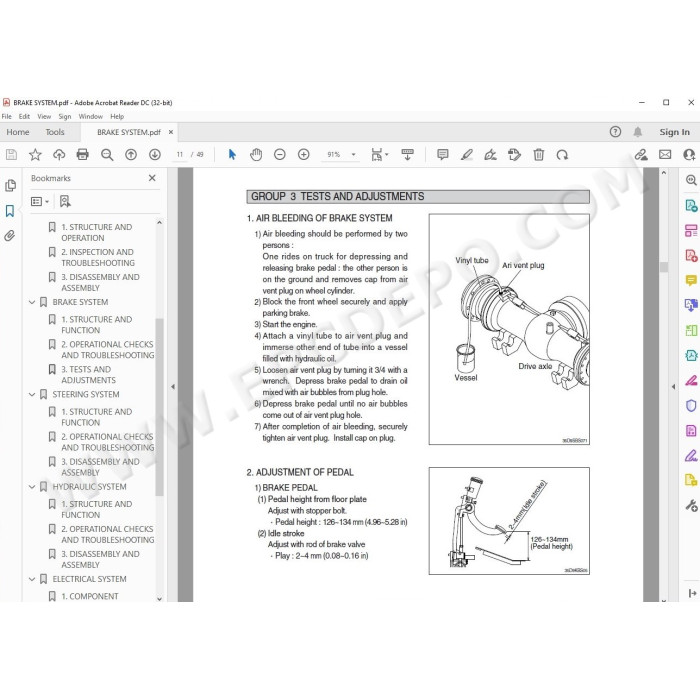Click the document vertical scrollbar thumb
The height and width of the screenshot is (700, 700).
pyautogui.click(x=664, y=267)
